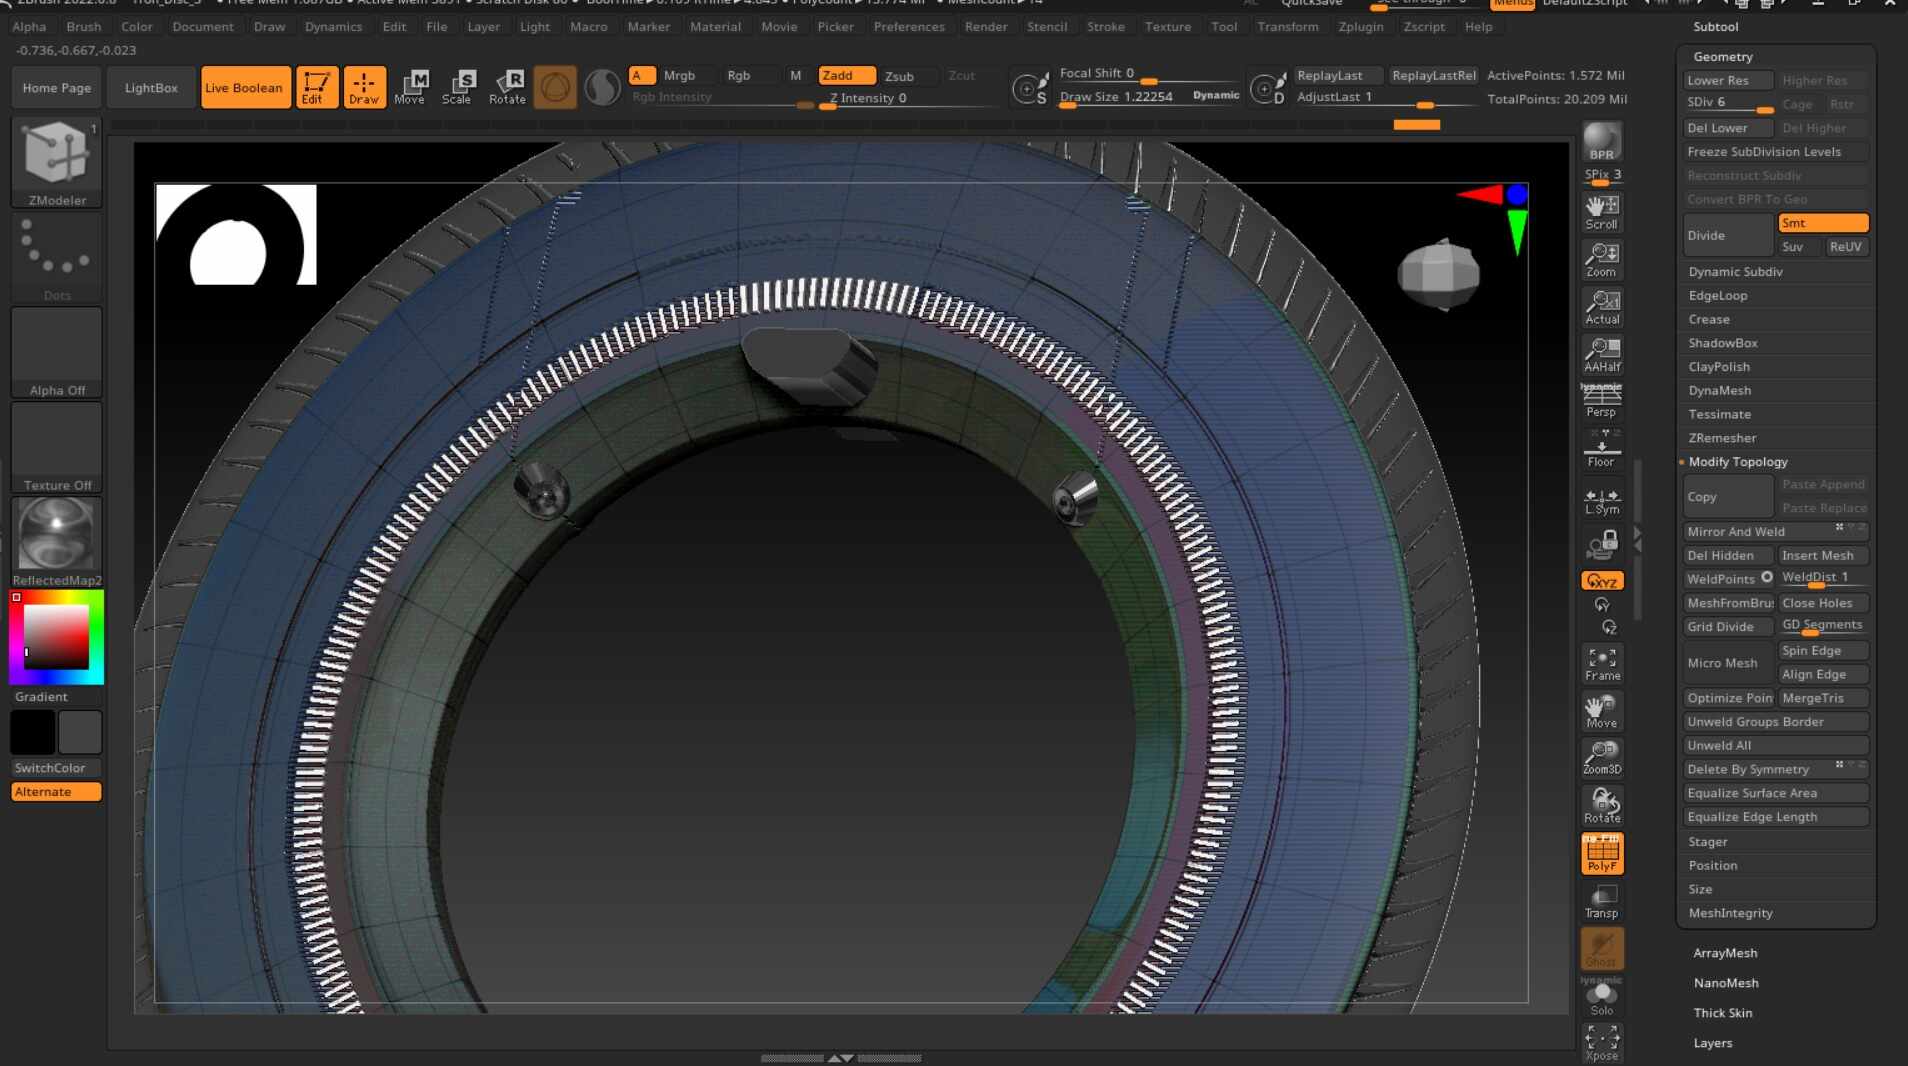Collapse the Modify Topology section
Image resolution: width=1908 pixels, height=1066 pixels.
tap(1738, 461)
